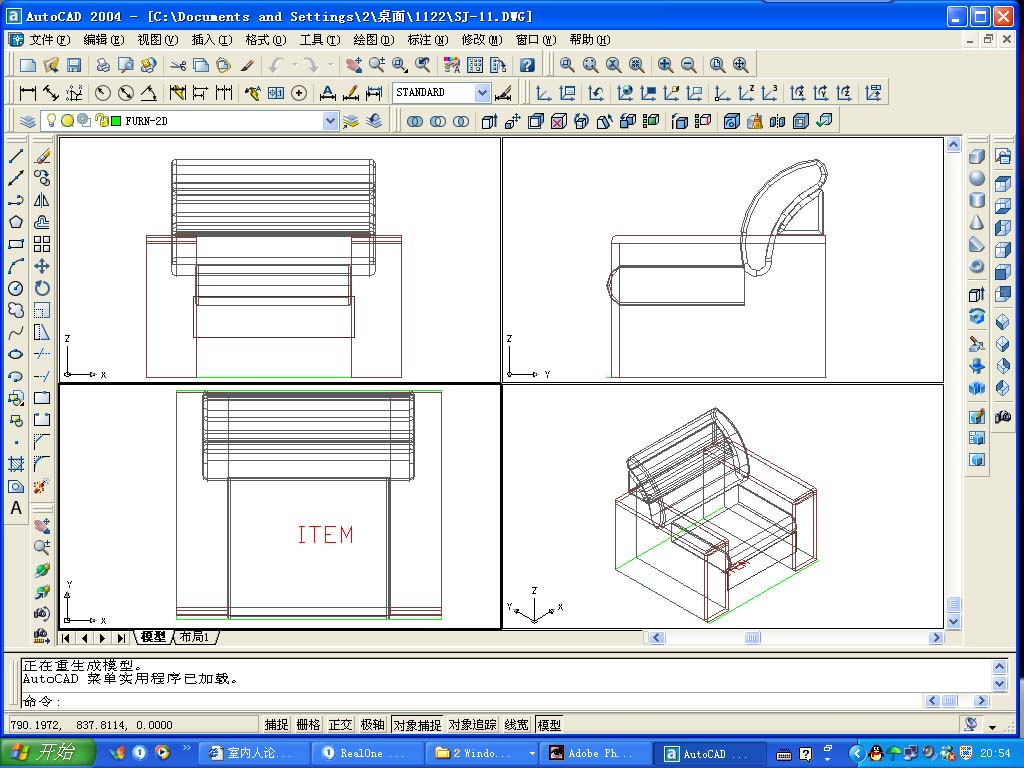Click the Save disk icon
The height and width of the screenshot is (768, 1024).
click(x=74, y=65)
